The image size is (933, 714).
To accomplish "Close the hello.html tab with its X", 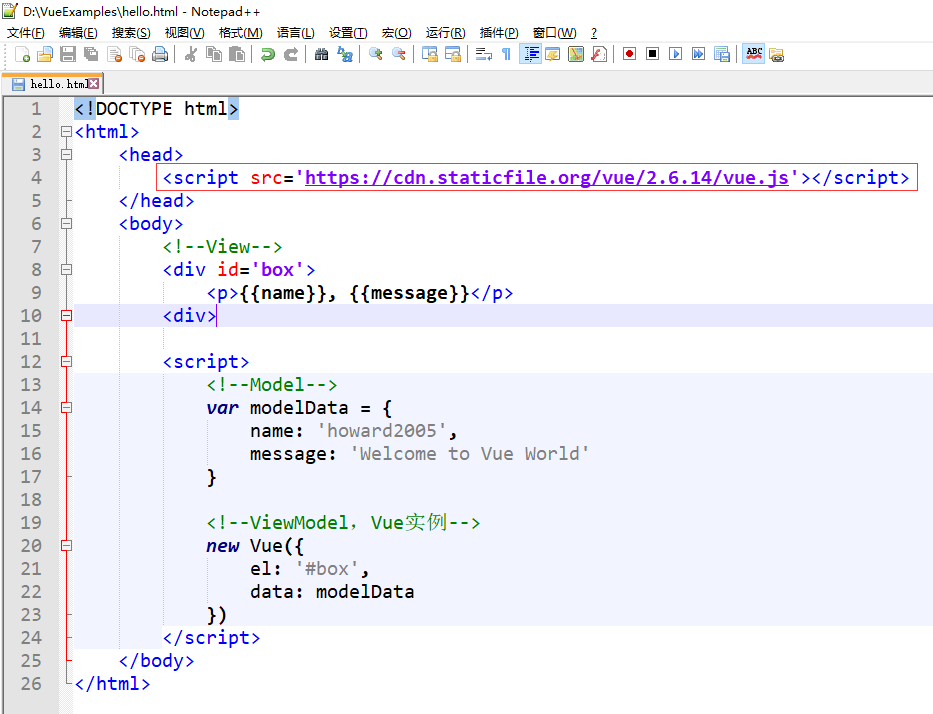I will coord(94,84).
